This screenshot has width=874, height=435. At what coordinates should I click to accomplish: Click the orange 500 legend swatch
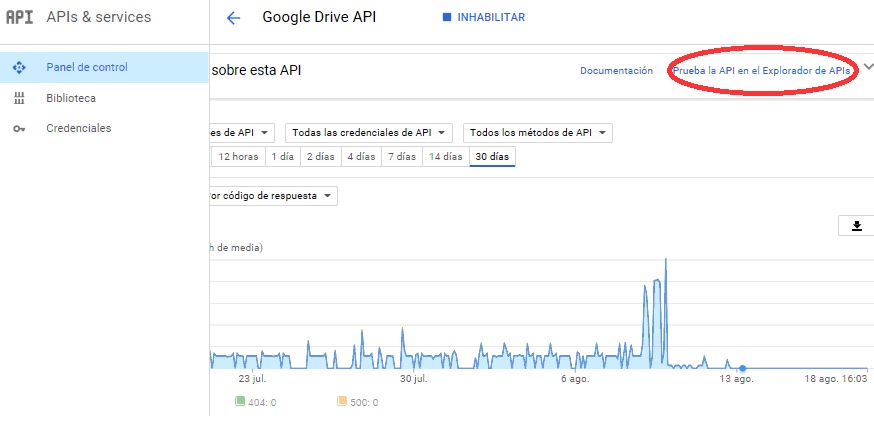point(342,401)
